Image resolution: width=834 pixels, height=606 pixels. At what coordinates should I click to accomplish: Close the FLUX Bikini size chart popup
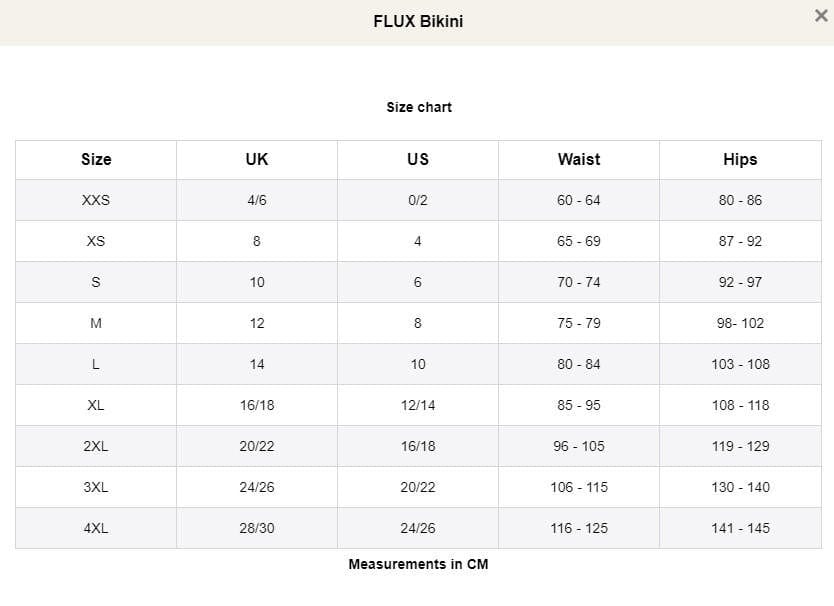click(820, 15)
